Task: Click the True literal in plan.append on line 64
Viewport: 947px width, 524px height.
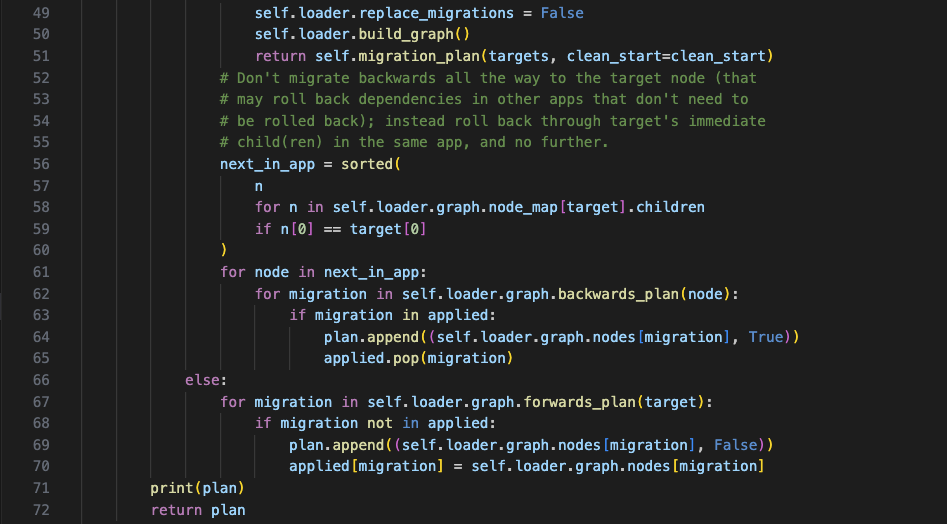Action: pyautogui.click(x=766, y=337)
